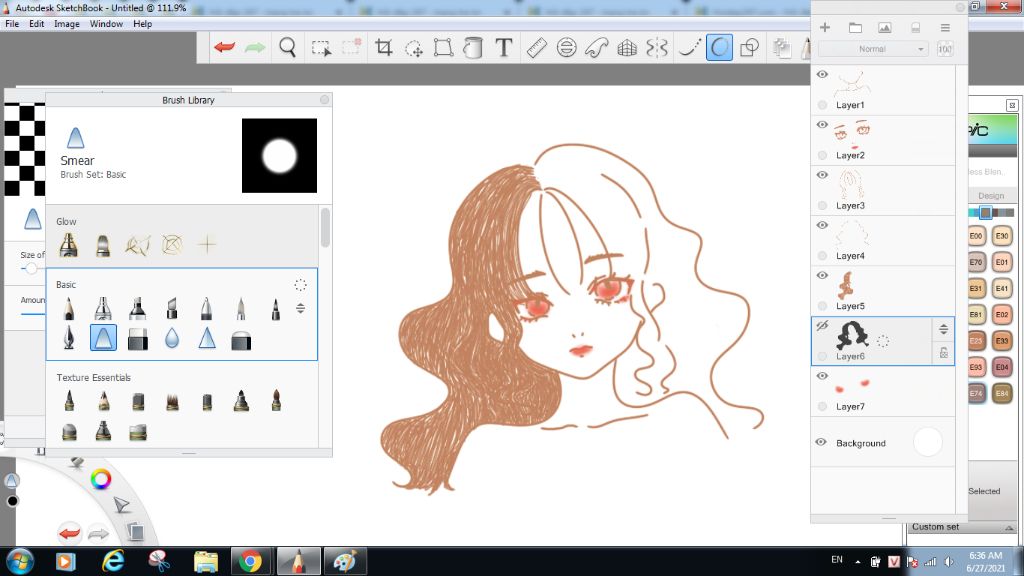Select the Layer5 thumbnail

847,285
